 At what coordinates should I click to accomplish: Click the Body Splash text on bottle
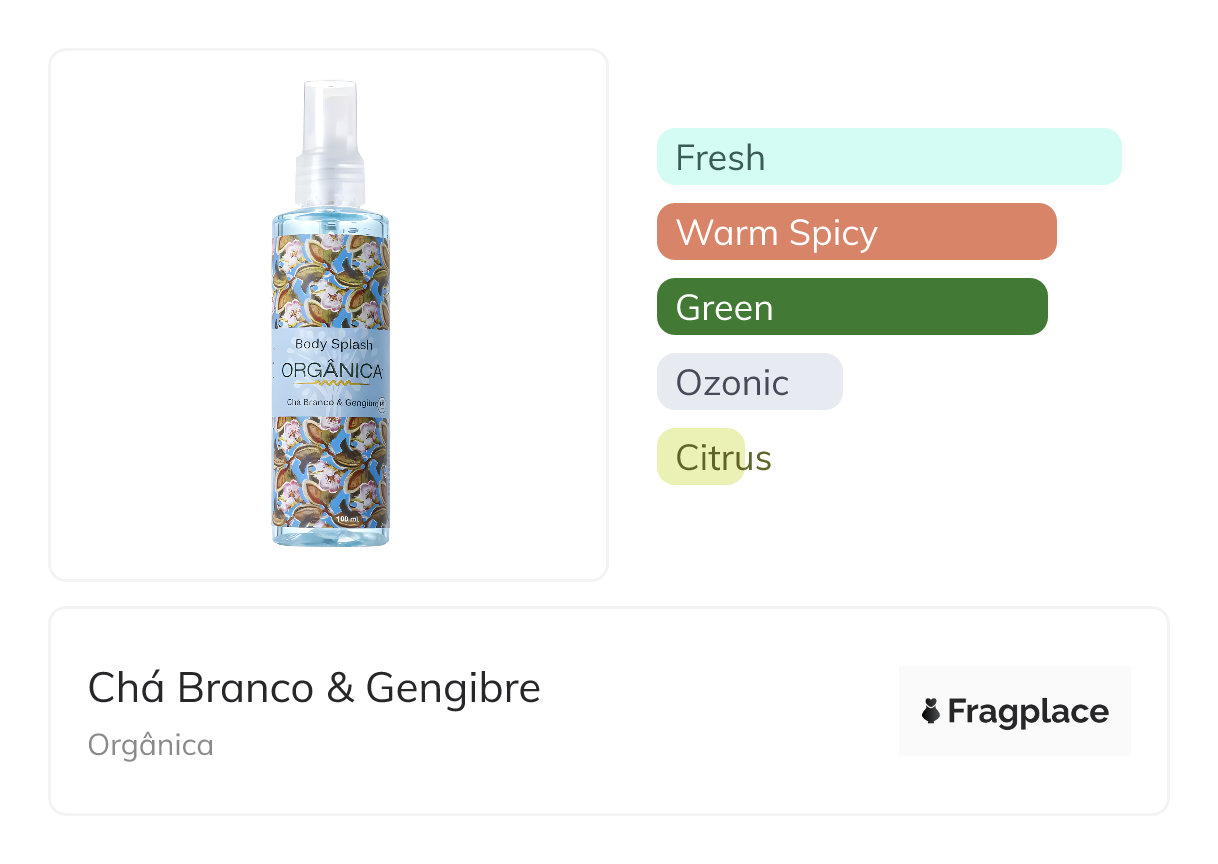tap(333, 344)
